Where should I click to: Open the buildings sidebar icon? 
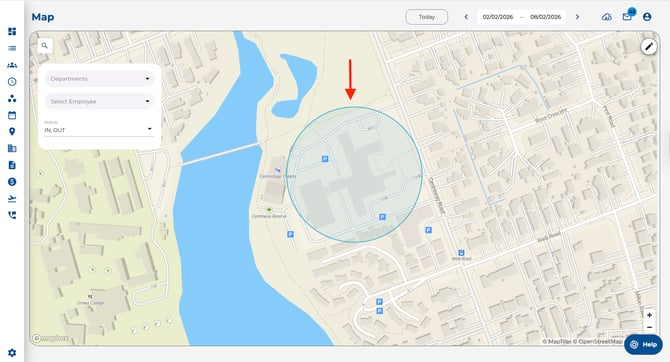point(12,148)
